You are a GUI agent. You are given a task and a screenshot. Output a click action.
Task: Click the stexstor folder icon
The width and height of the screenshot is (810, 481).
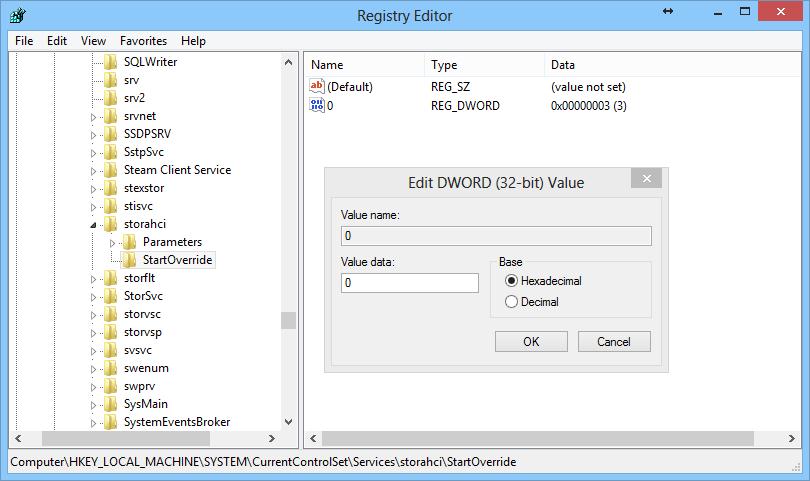coord(111,188)
